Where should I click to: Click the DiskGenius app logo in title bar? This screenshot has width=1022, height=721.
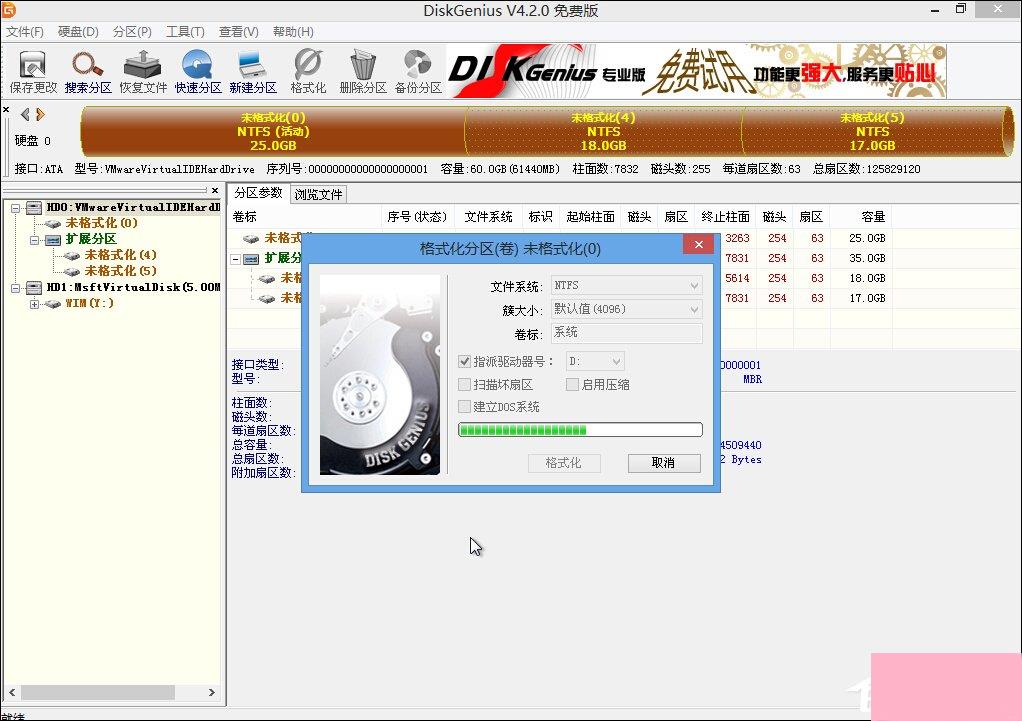pos(8,10)
